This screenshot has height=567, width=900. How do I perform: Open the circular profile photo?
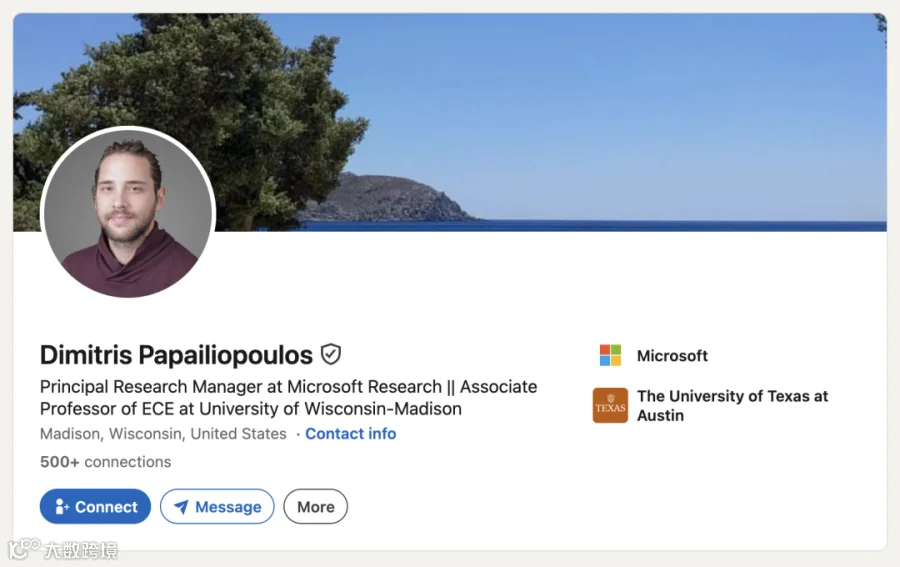pyautogui.click(x=128, y=213)
